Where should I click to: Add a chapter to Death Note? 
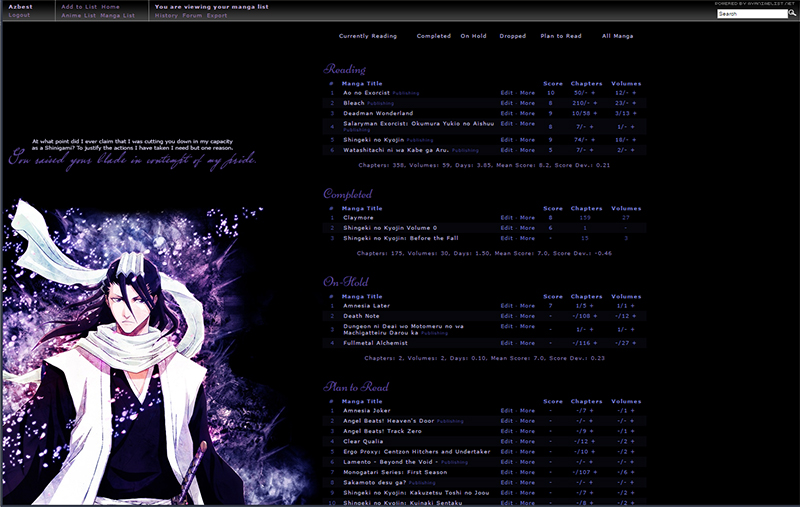(x=597, y=316)
